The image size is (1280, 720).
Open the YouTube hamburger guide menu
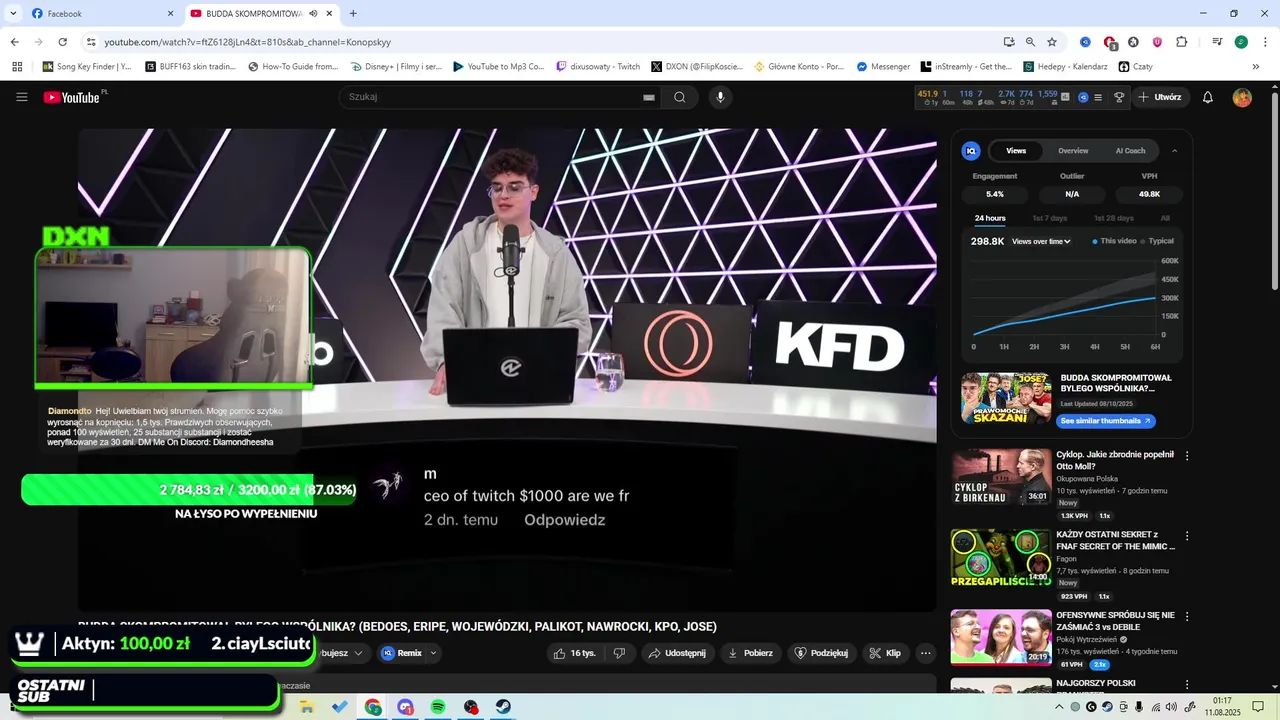(21, 97)
